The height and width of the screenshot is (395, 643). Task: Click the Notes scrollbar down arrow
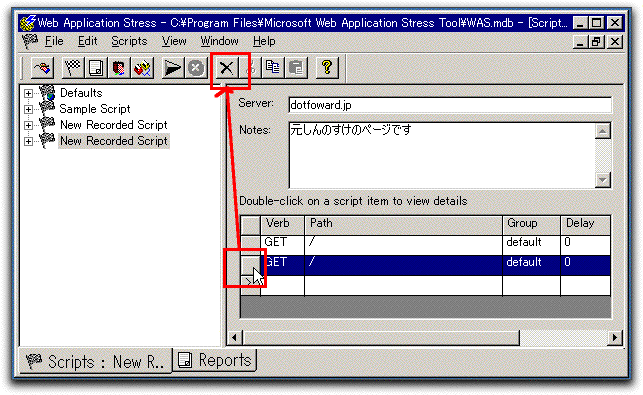[x=602, y=180]
